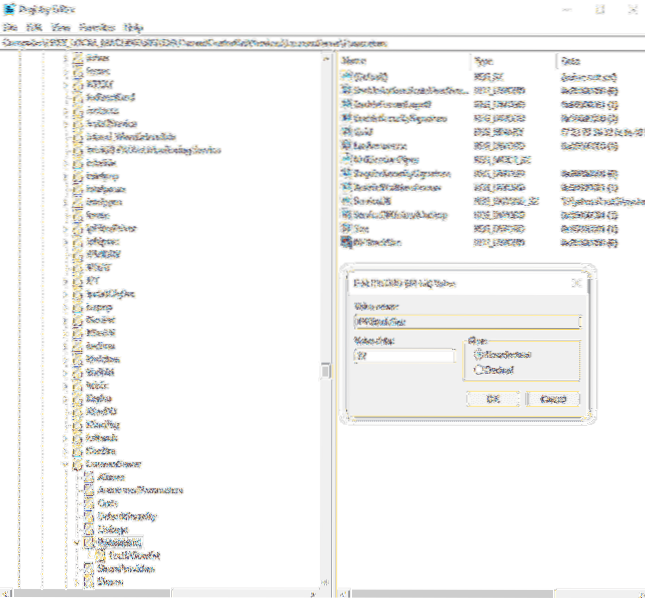Click the Guid binary value icon
645x598 pixels.
346,131
